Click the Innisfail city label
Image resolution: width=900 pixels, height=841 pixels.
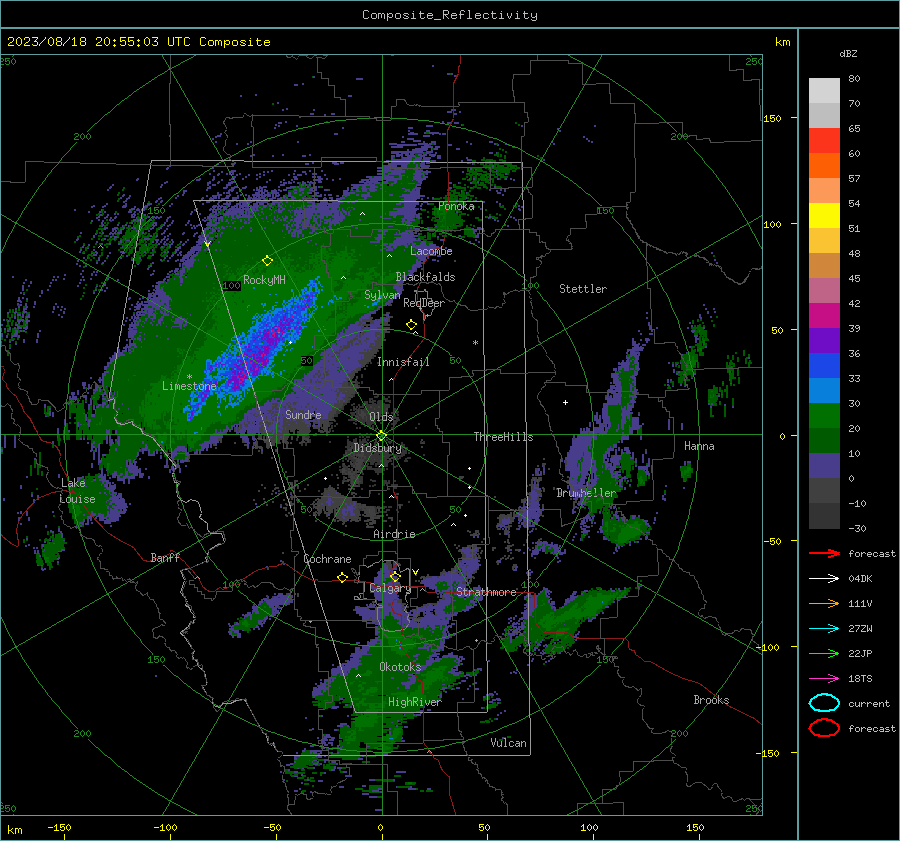(403, 362)
